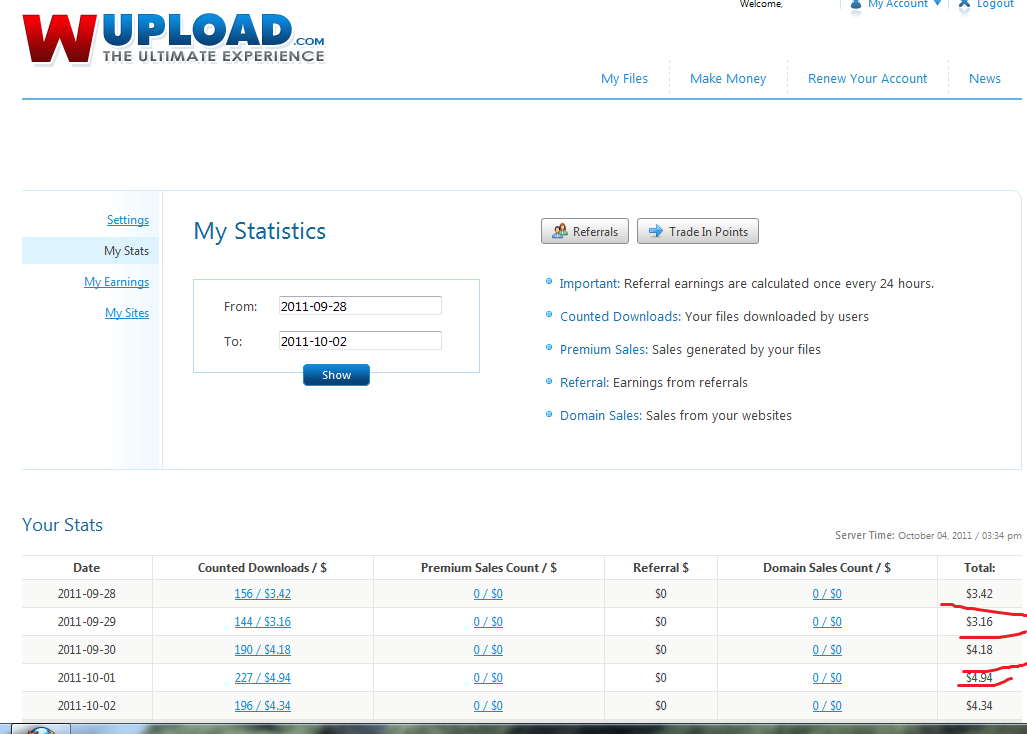
Task: Open 190 / $4.18 counted downloads link
Action: tap(263, 650)
